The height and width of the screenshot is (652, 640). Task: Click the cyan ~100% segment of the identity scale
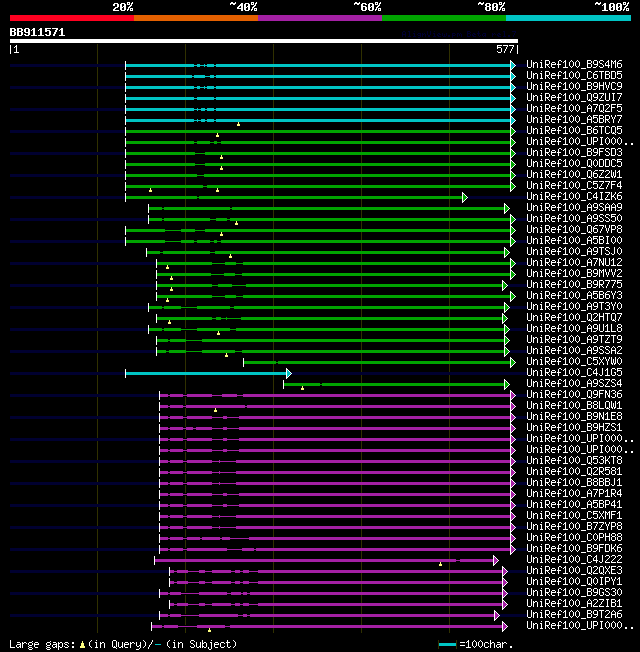pyautogui.click(x=568, y=18)
